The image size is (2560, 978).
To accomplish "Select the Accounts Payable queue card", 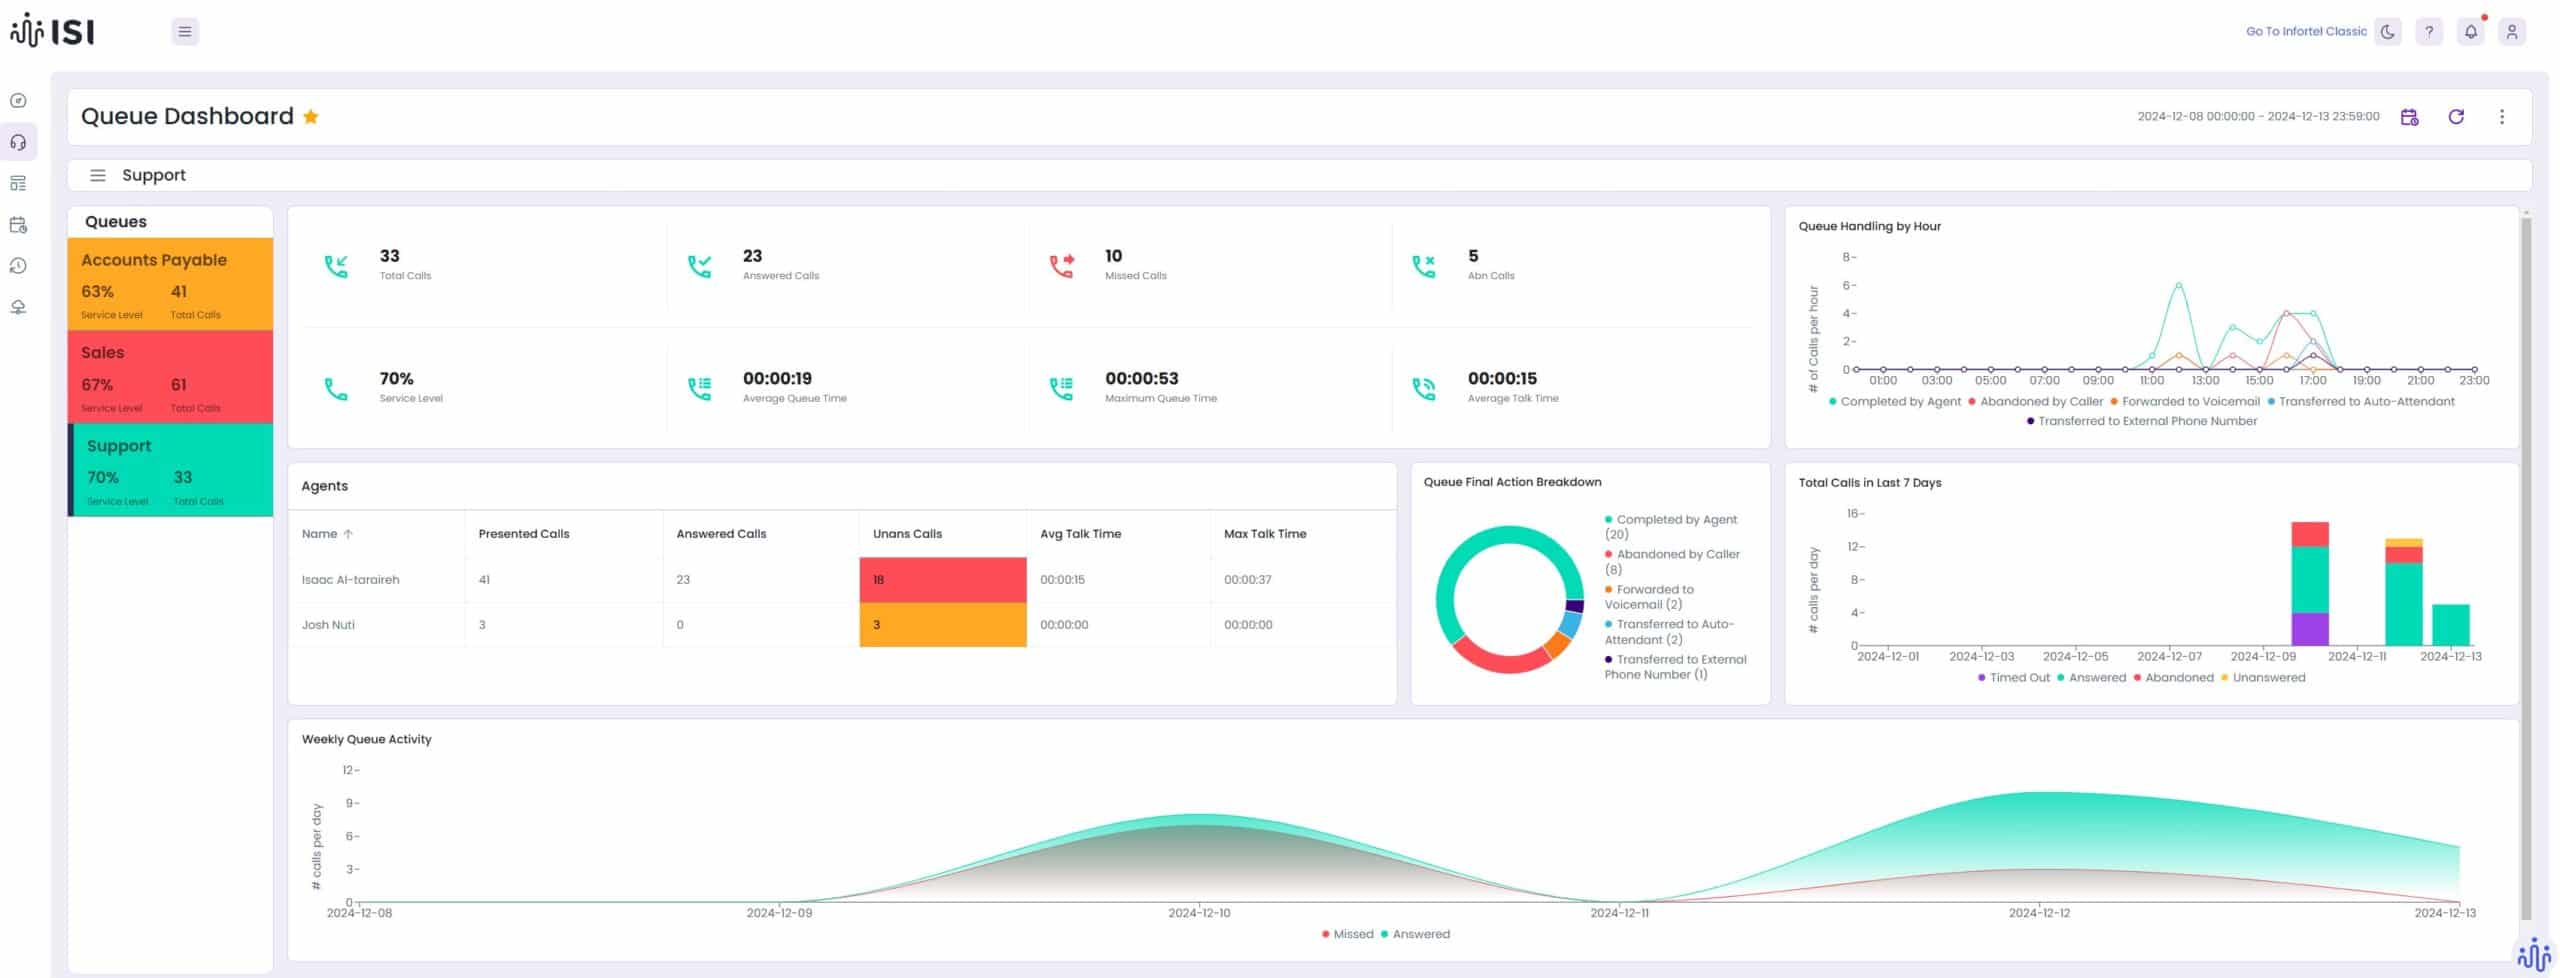I will click(170, 285).
